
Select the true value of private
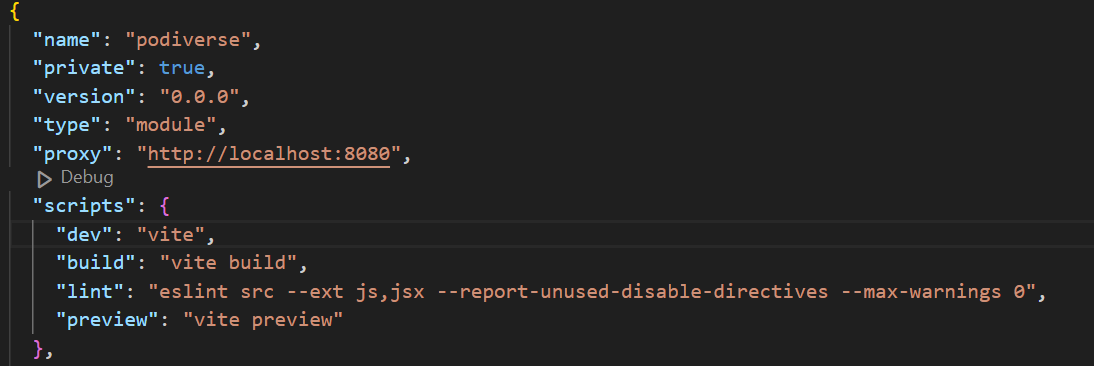coord(182,68)
